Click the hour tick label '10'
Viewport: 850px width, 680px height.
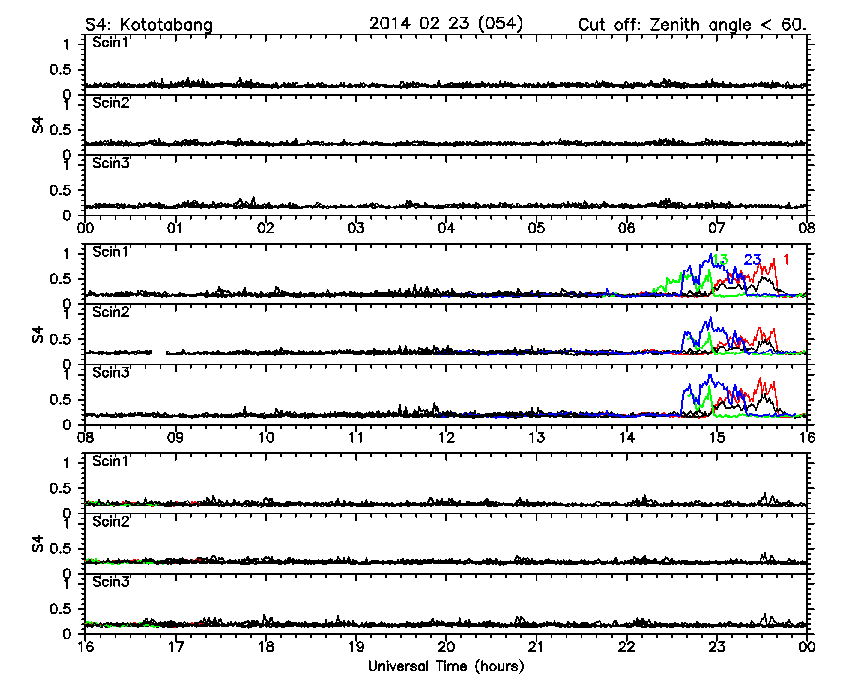266,437
